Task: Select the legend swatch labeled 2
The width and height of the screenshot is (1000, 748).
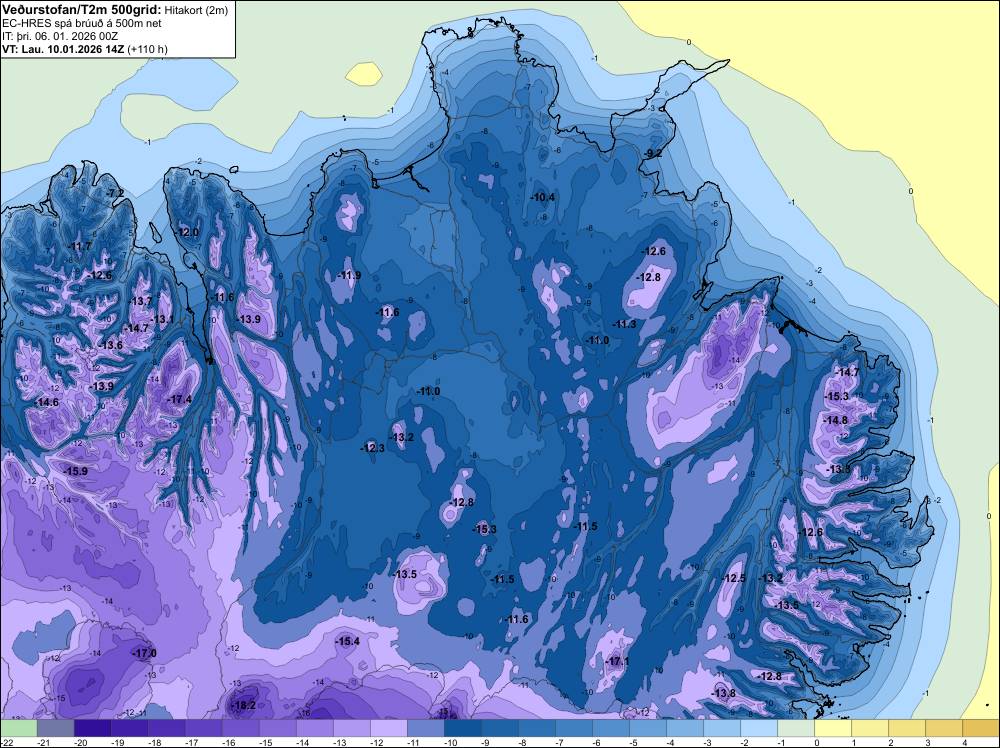Action: pyautogui.click(x=906, y=728)
